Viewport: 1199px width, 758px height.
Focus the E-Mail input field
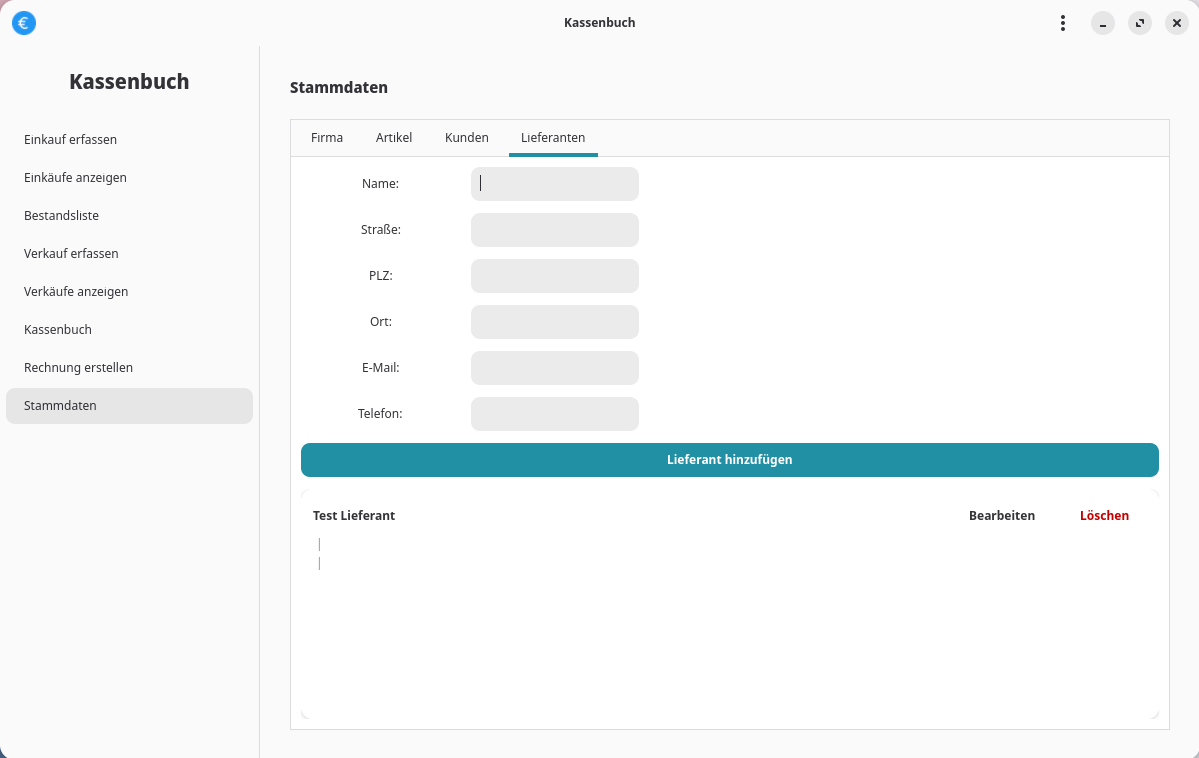point(554,368)
